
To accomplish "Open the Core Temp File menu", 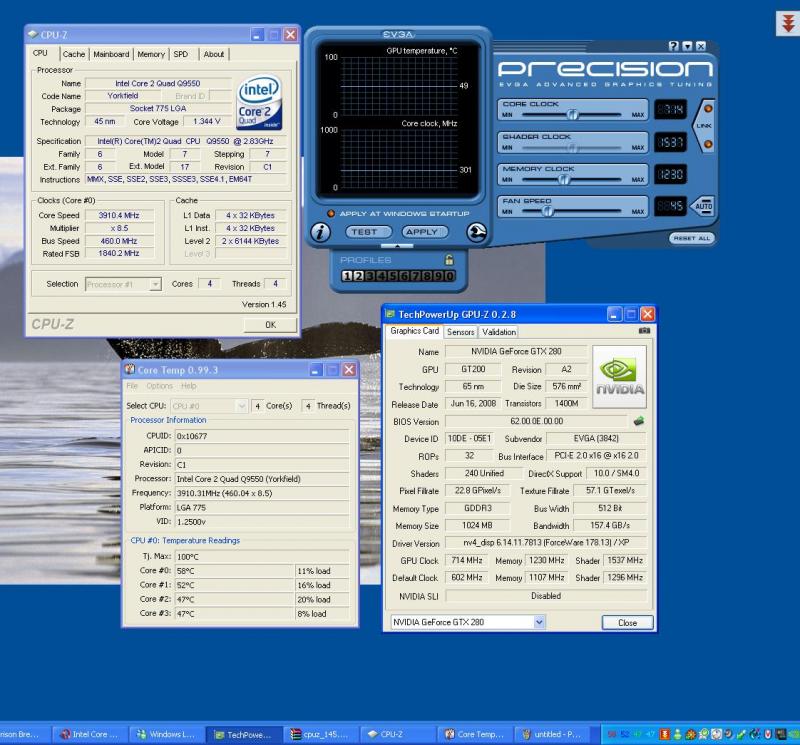I will (x=132, y=386).
